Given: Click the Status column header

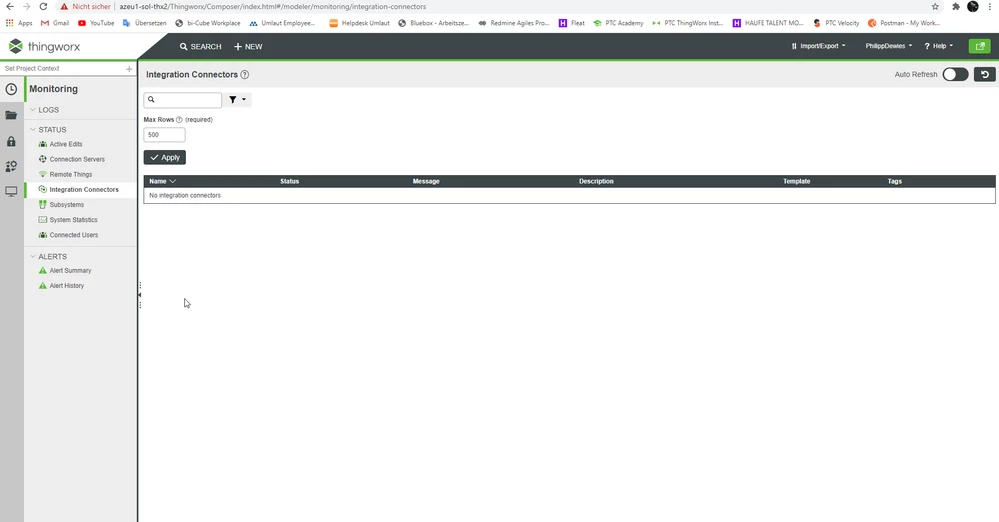Looking at the screenshot, I should tap(289, 182).
